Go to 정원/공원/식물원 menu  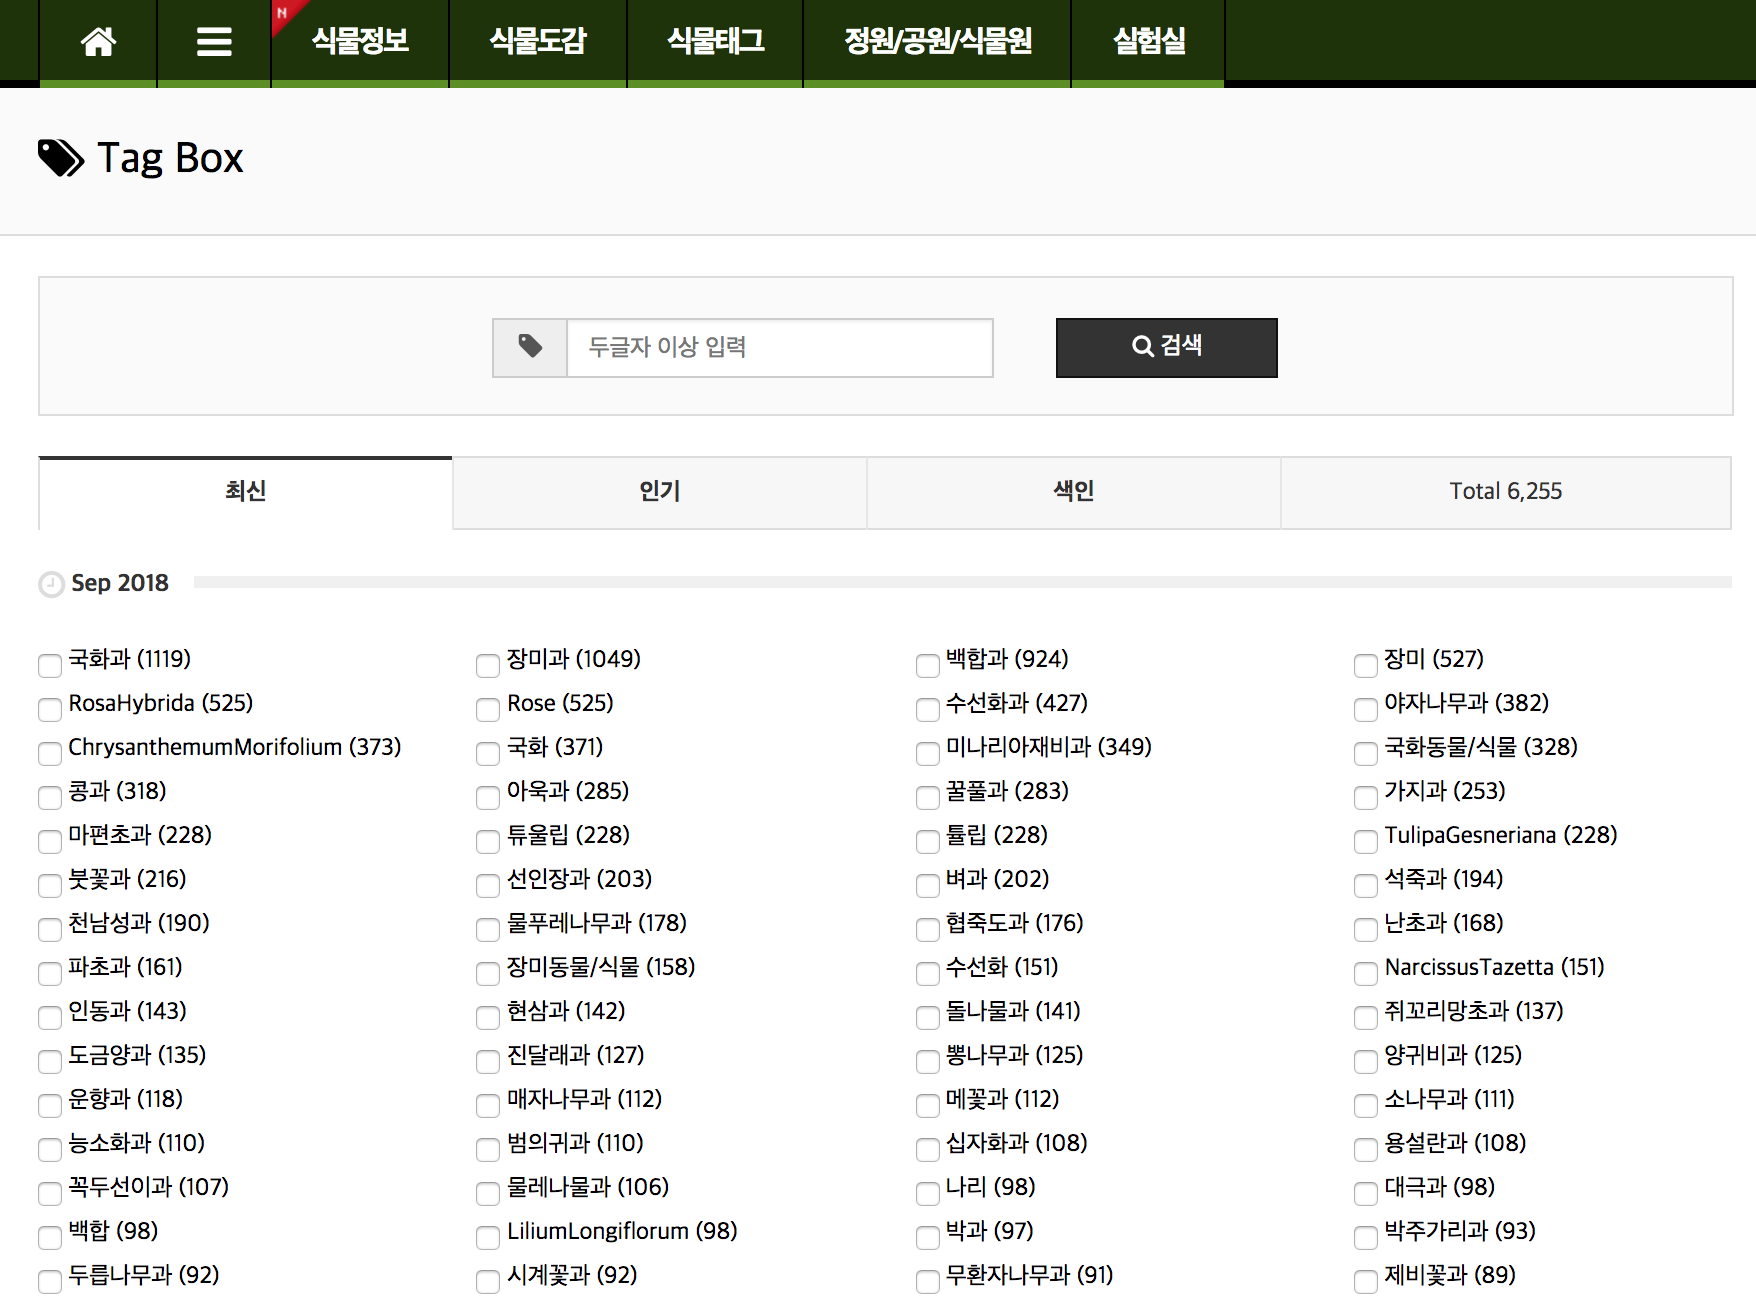[937, 41]
